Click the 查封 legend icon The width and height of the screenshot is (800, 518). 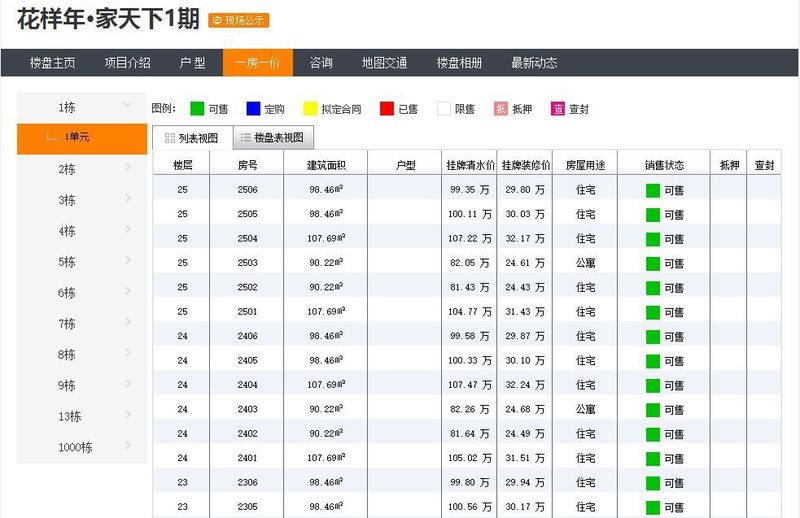pyautogui.click(x=558, y=109)
